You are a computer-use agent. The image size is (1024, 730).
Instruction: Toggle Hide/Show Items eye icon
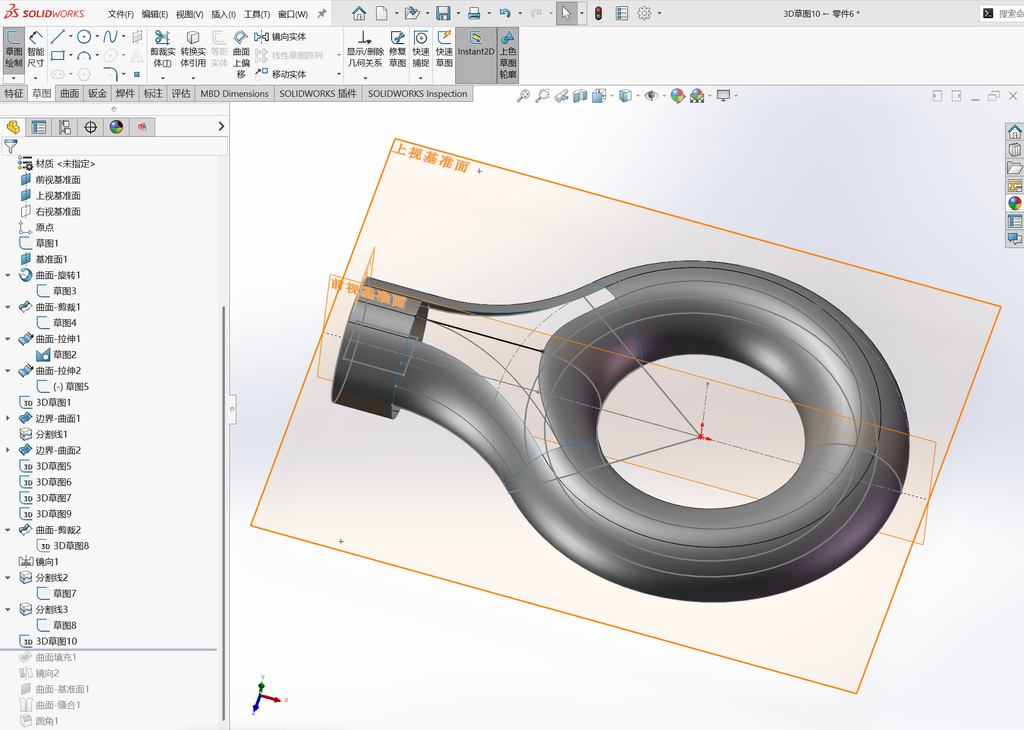coord(650,96)
